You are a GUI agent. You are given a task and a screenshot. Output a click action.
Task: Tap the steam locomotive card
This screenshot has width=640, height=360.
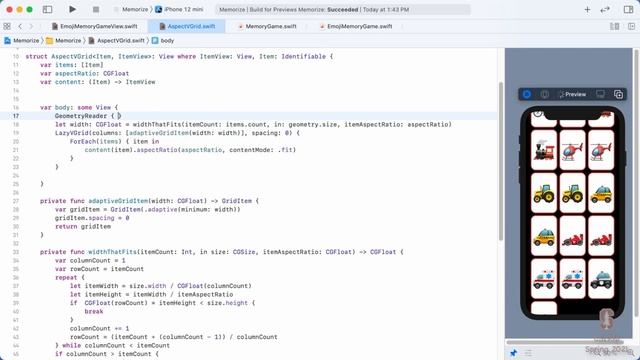544,150
